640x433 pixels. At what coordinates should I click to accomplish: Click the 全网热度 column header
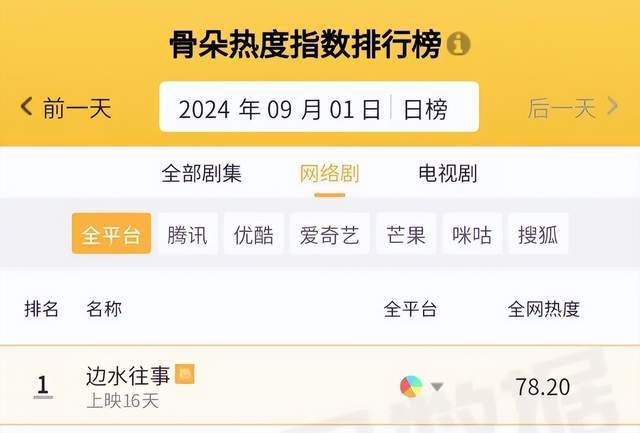tap(543, 309)
